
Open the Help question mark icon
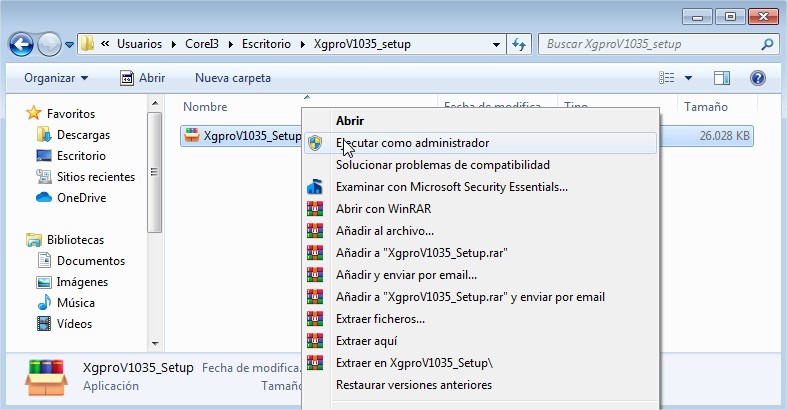(x=757, y=78)
